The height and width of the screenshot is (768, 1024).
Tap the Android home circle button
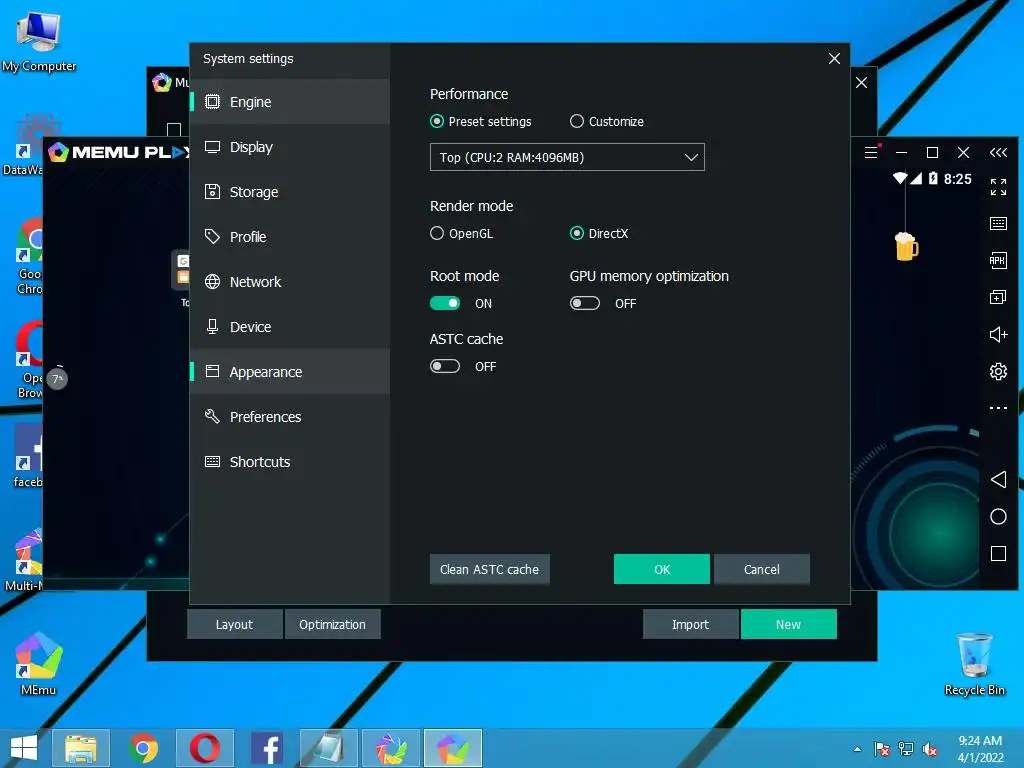pos(998,517)
